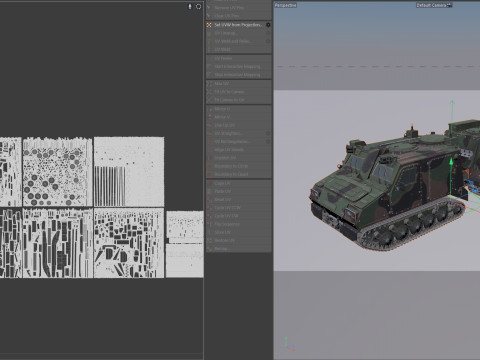This screenshot has height=360, width=480.
Task: Select the UV Peeler entry
Action: 239,58
